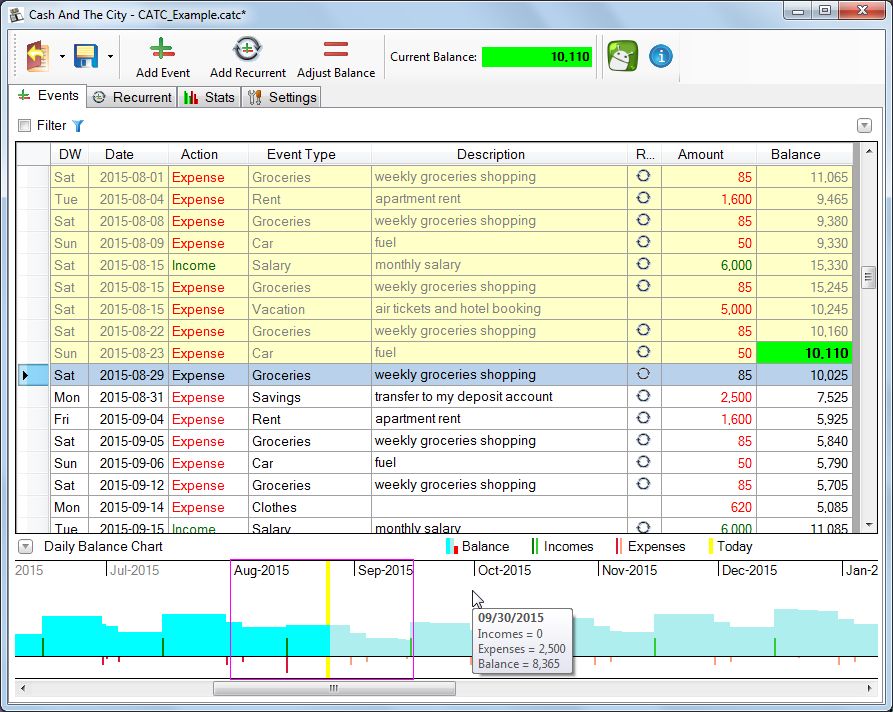Click recurrent icon on monthly salary 2015-08-15 row

tap(643, 264)
